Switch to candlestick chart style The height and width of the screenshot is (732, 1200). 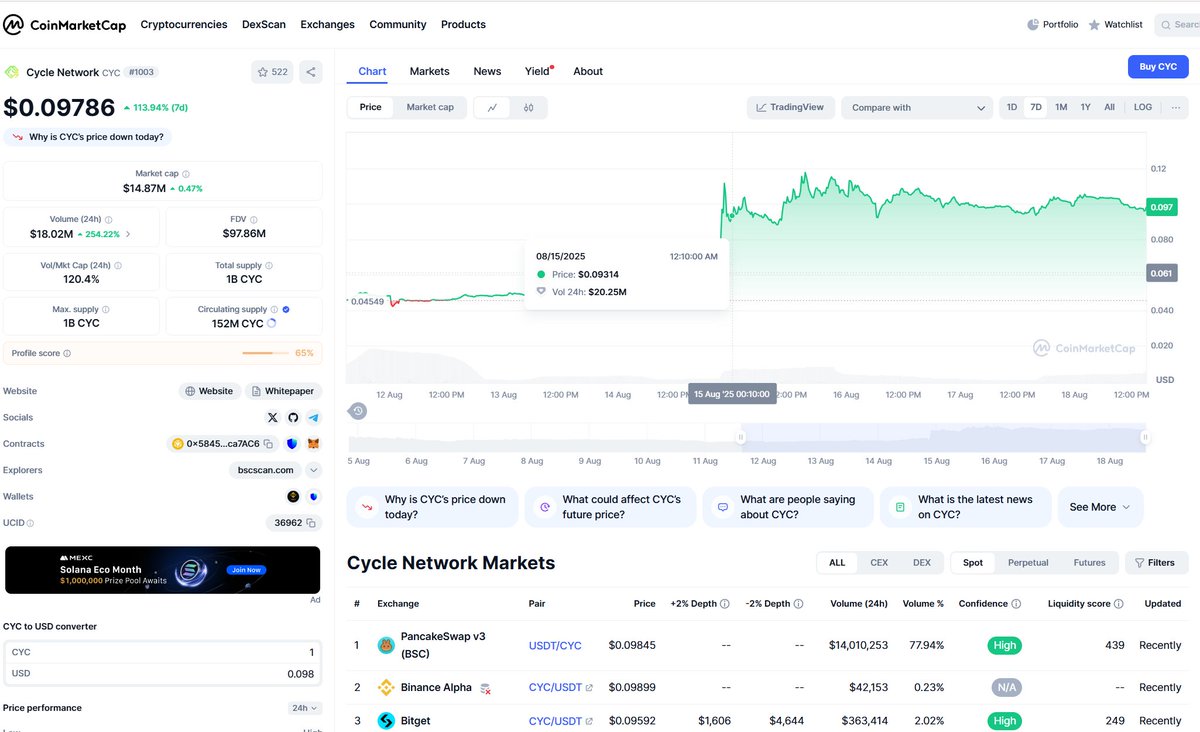(x=529, y=107)
